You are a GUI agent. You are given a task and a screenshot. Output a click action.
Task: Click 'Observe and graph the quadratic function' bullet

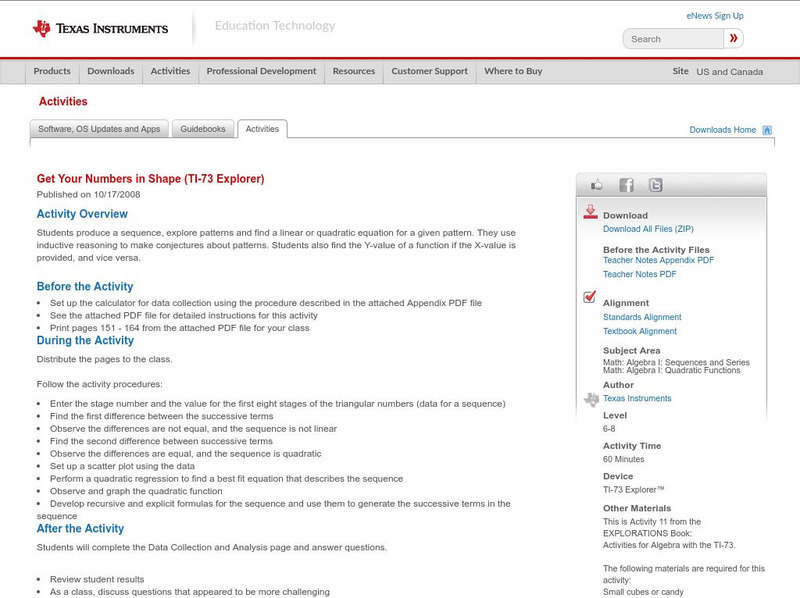point(136,491)
